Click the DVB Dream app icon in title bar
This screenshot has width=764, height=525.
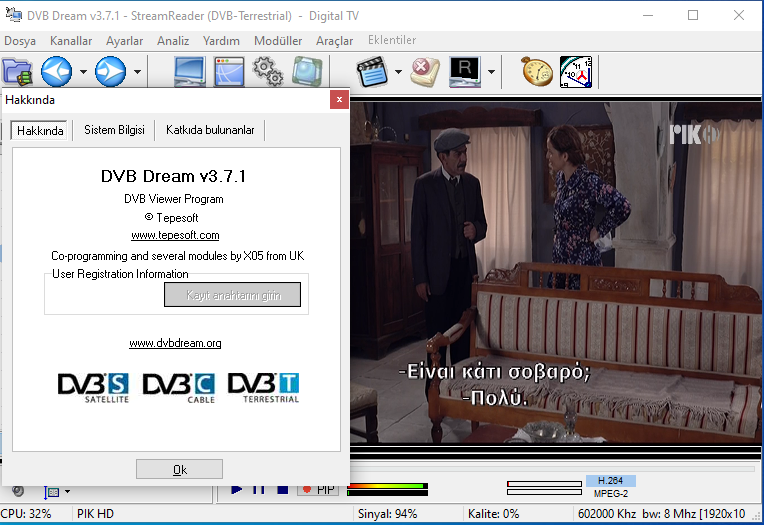tap(14, 15)
